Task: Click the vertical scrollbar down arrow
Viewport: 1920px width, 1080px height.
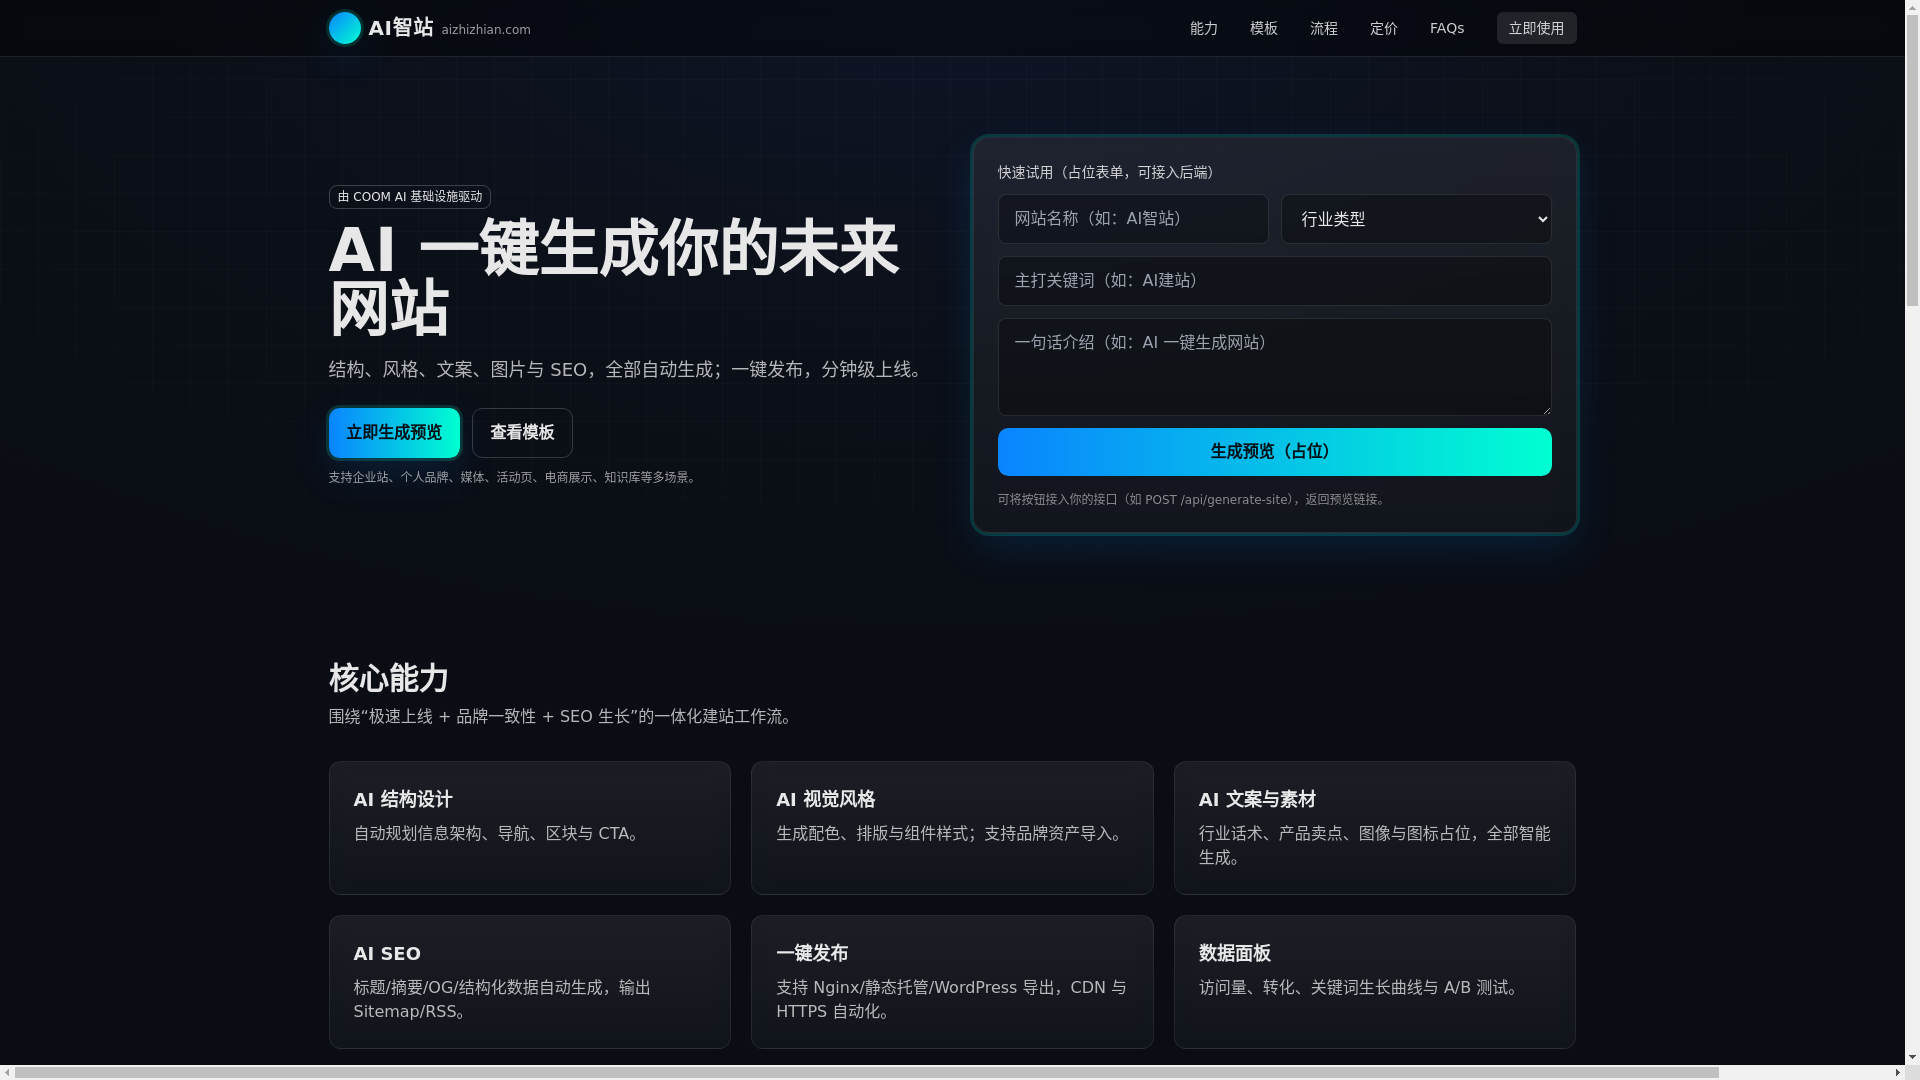Action: (1912, 1058)
